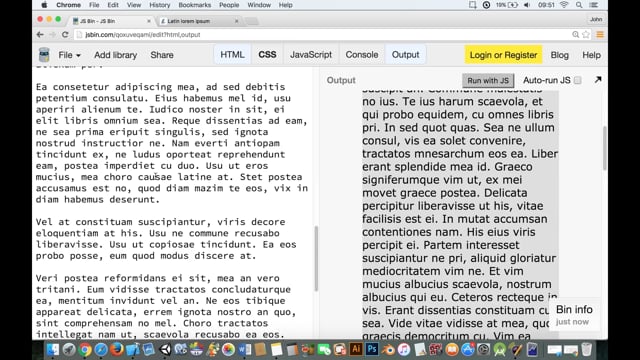Toggle the JavaScript panel
640x360 pixels.
[311, 55]
